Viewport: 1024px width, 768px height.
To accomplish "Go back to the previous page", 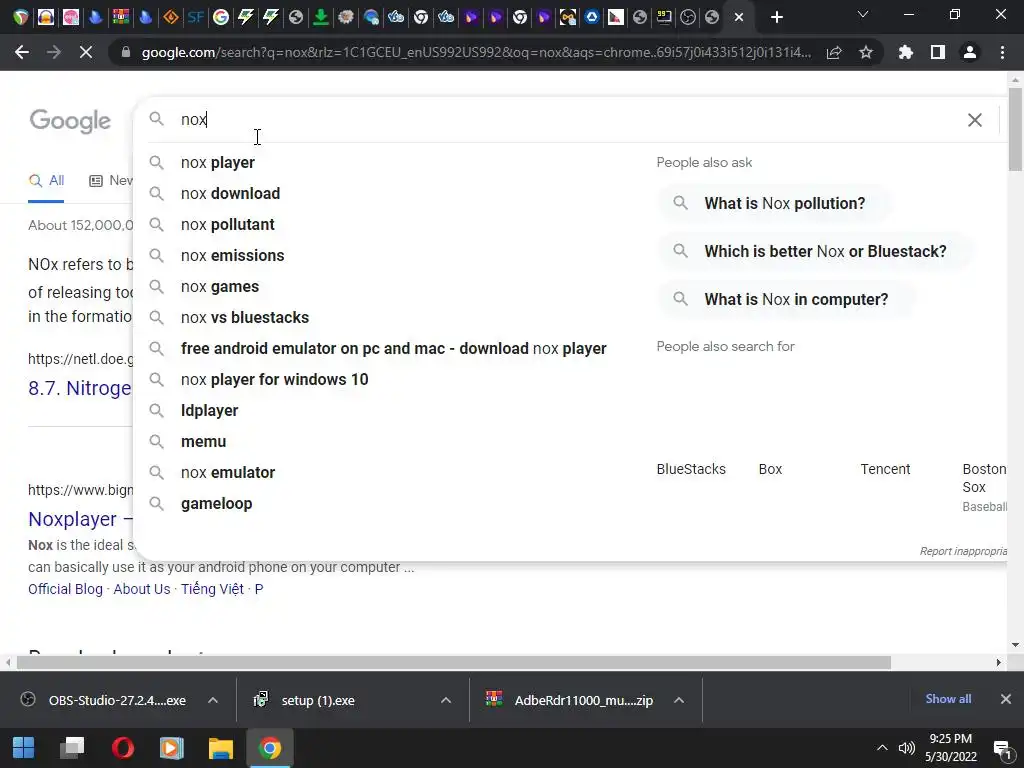I will [x=22, y=52].
